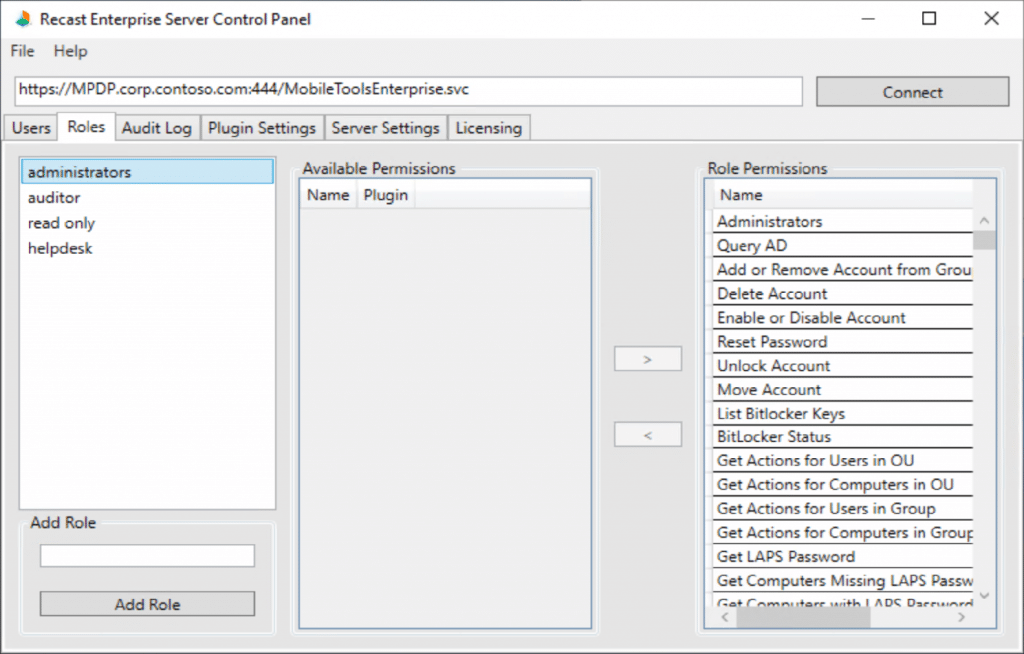
Task: Select Get Actions for Computers in OU
Action: click(842, 485)
